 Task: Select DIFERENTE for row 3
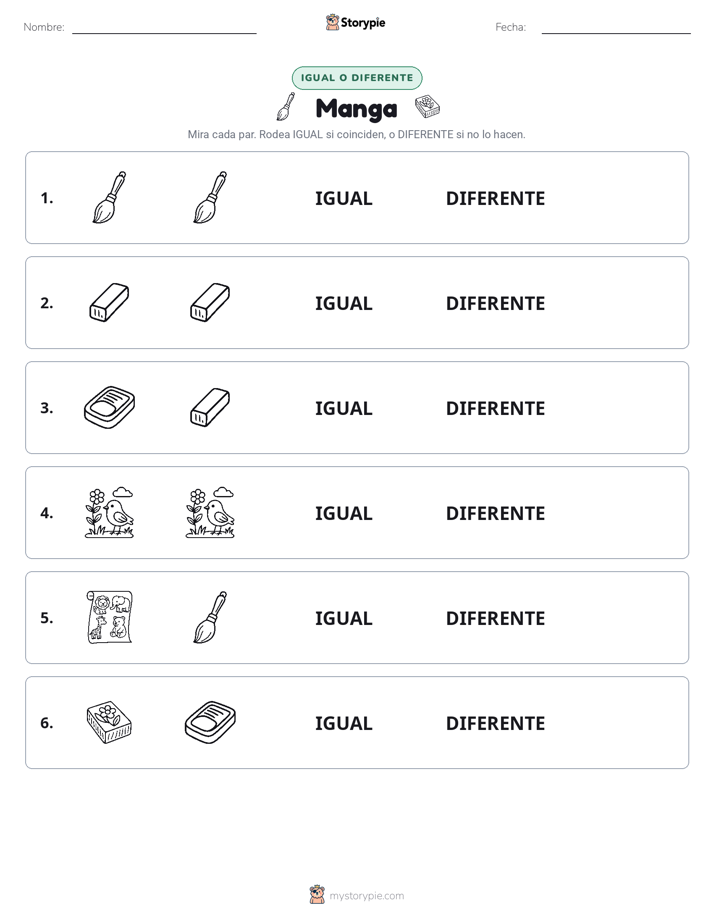point(495,408)
